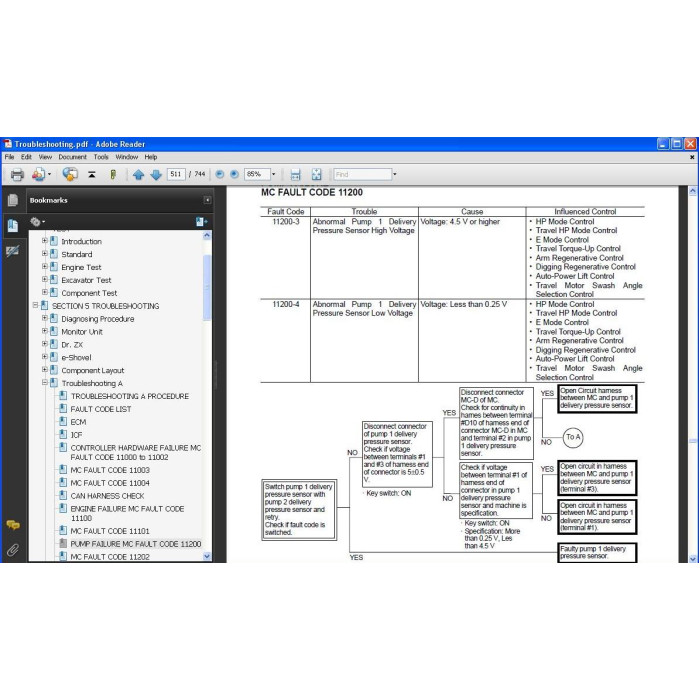Expand the Excavator Test bookmark
700x700 pixels.
pyautogui.click(x=45, y=279)
